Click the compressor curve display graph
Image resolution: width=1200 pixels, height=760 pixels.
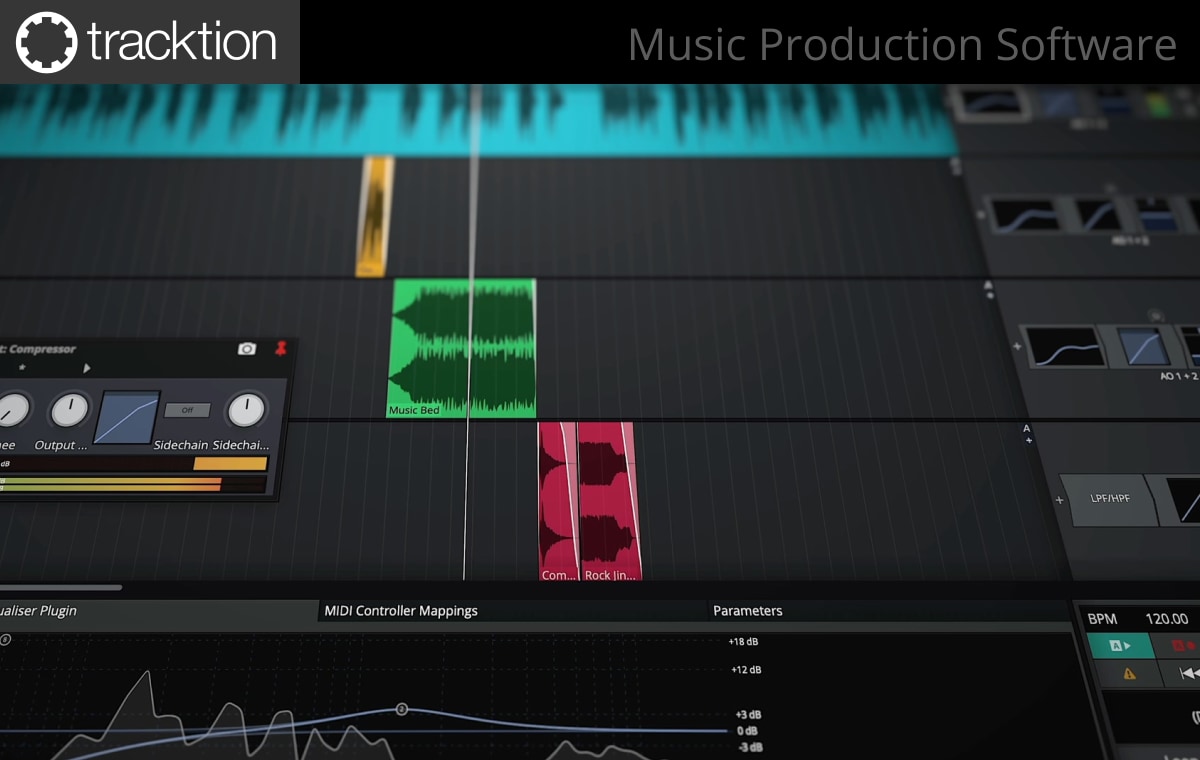(x=127, y=417)
